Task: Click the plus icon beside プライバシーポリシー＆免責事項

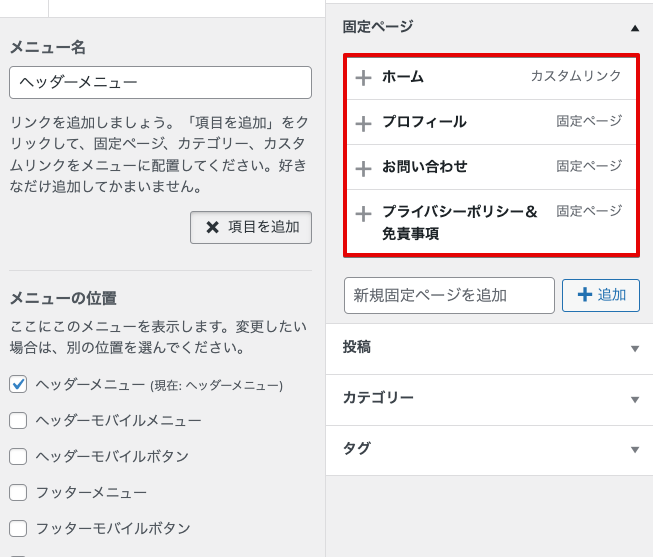Action: coord(363,213)
